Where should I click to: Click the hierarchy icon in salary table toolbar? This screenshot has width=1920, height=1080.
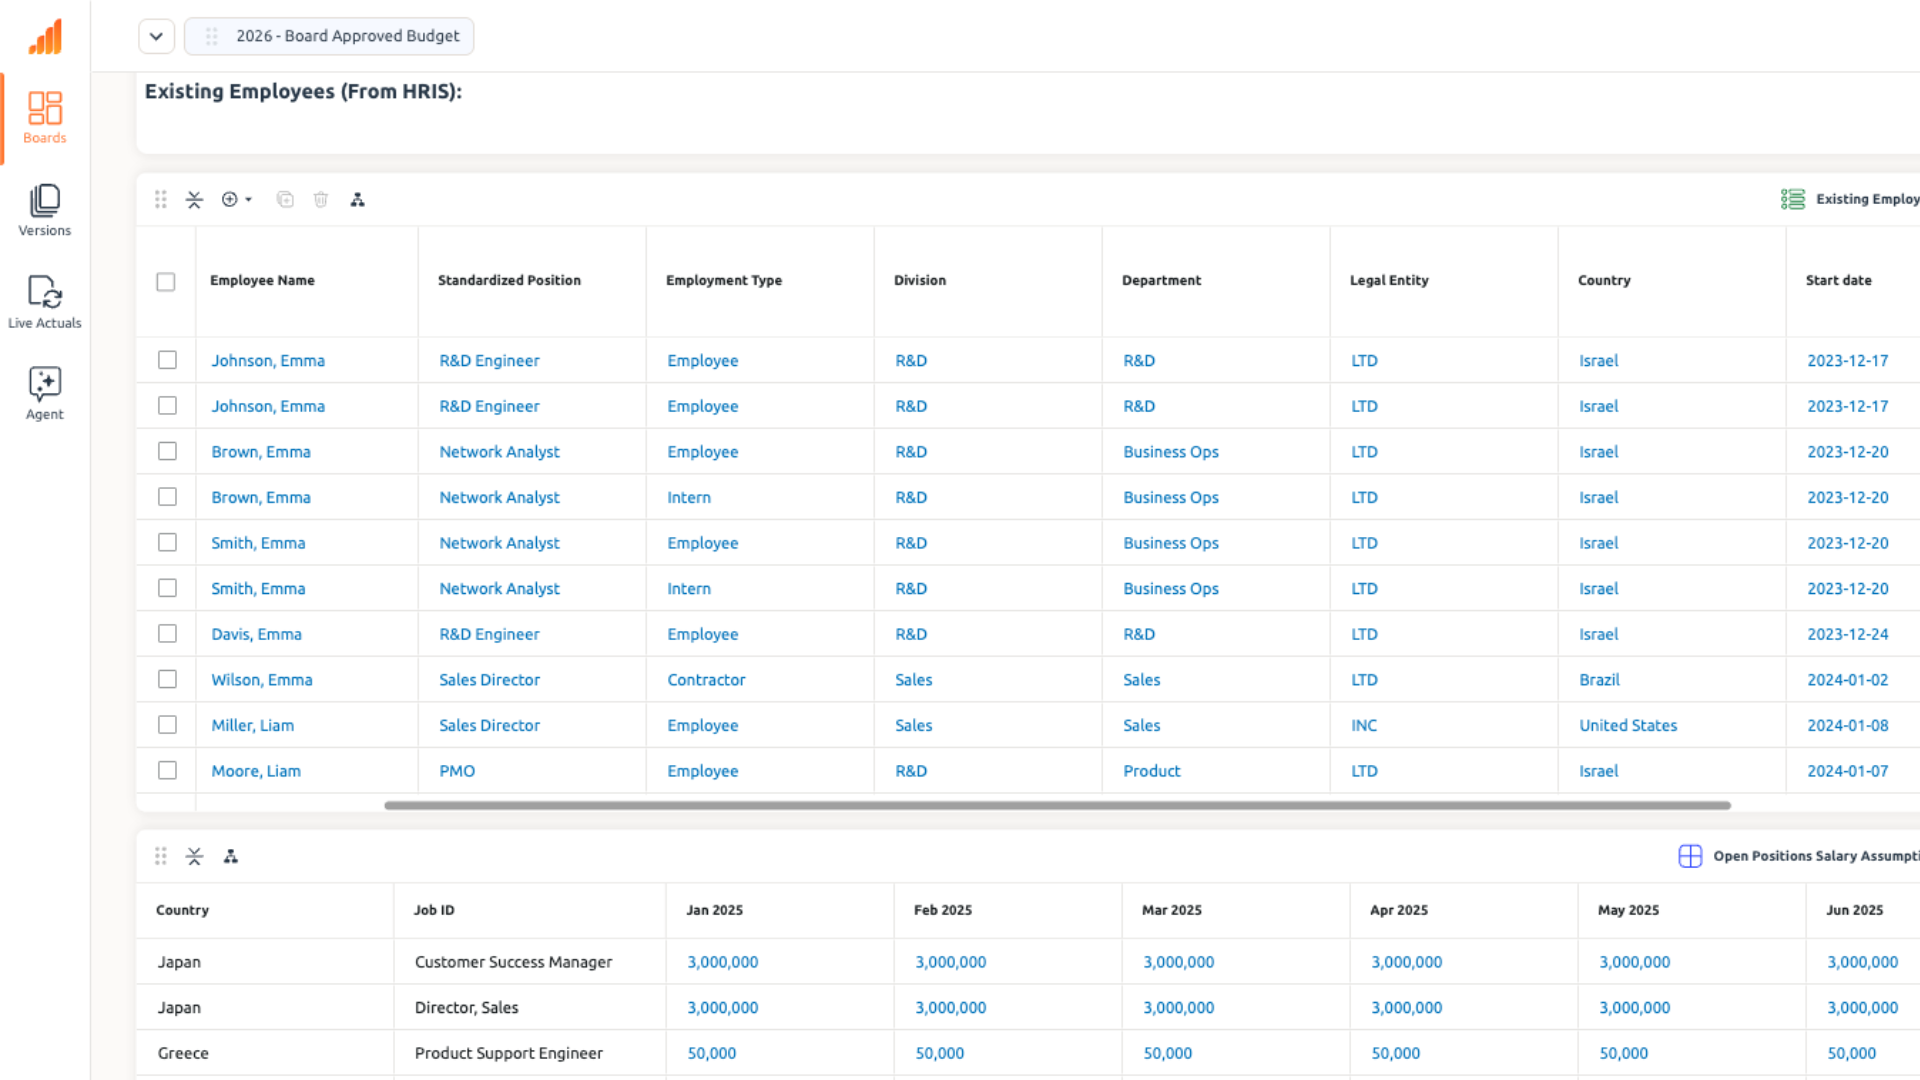point(231,856)
